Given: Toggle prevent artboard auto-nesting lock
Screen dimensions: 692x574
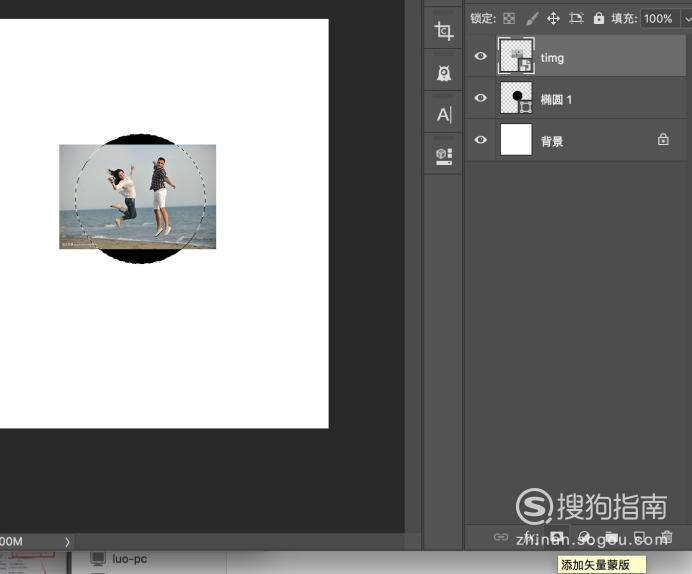Looking at the screenshot, I should pos(576,19).
